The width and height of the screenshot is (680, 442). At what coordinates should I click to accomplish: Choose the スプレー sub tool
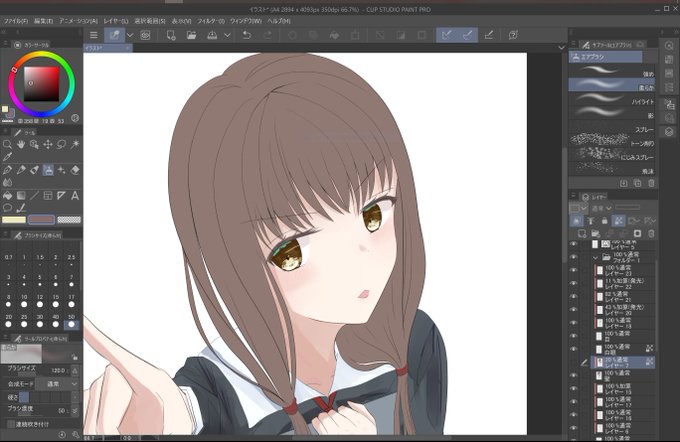[x=611, y=127]
